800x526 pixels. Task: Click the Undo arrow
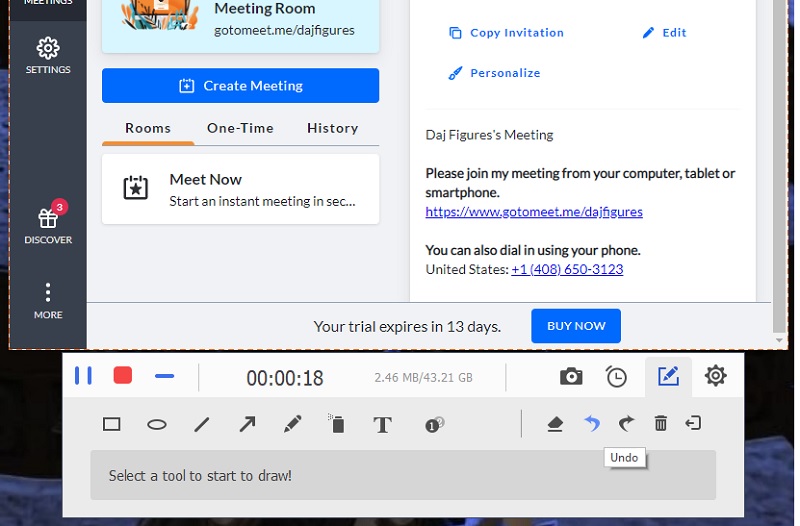(592, 423)
